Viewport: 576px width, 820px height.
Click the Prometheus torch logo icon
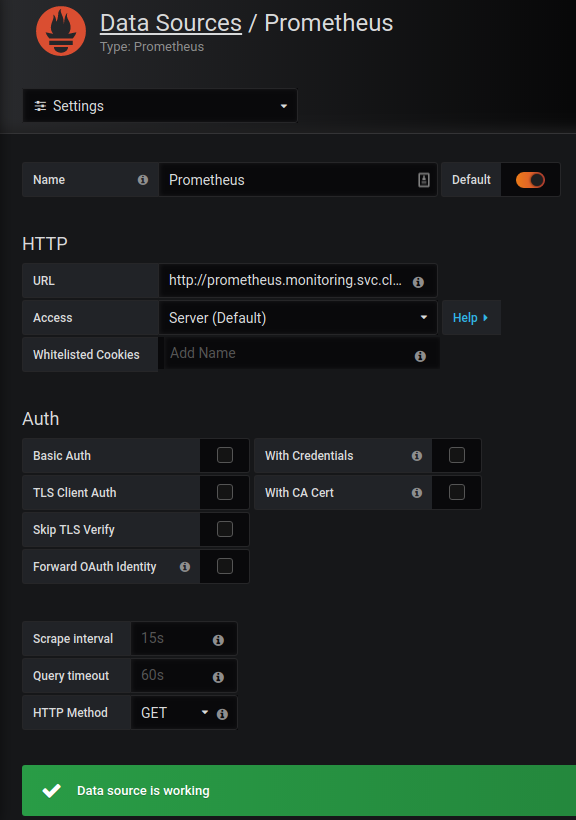pos(61,31)
